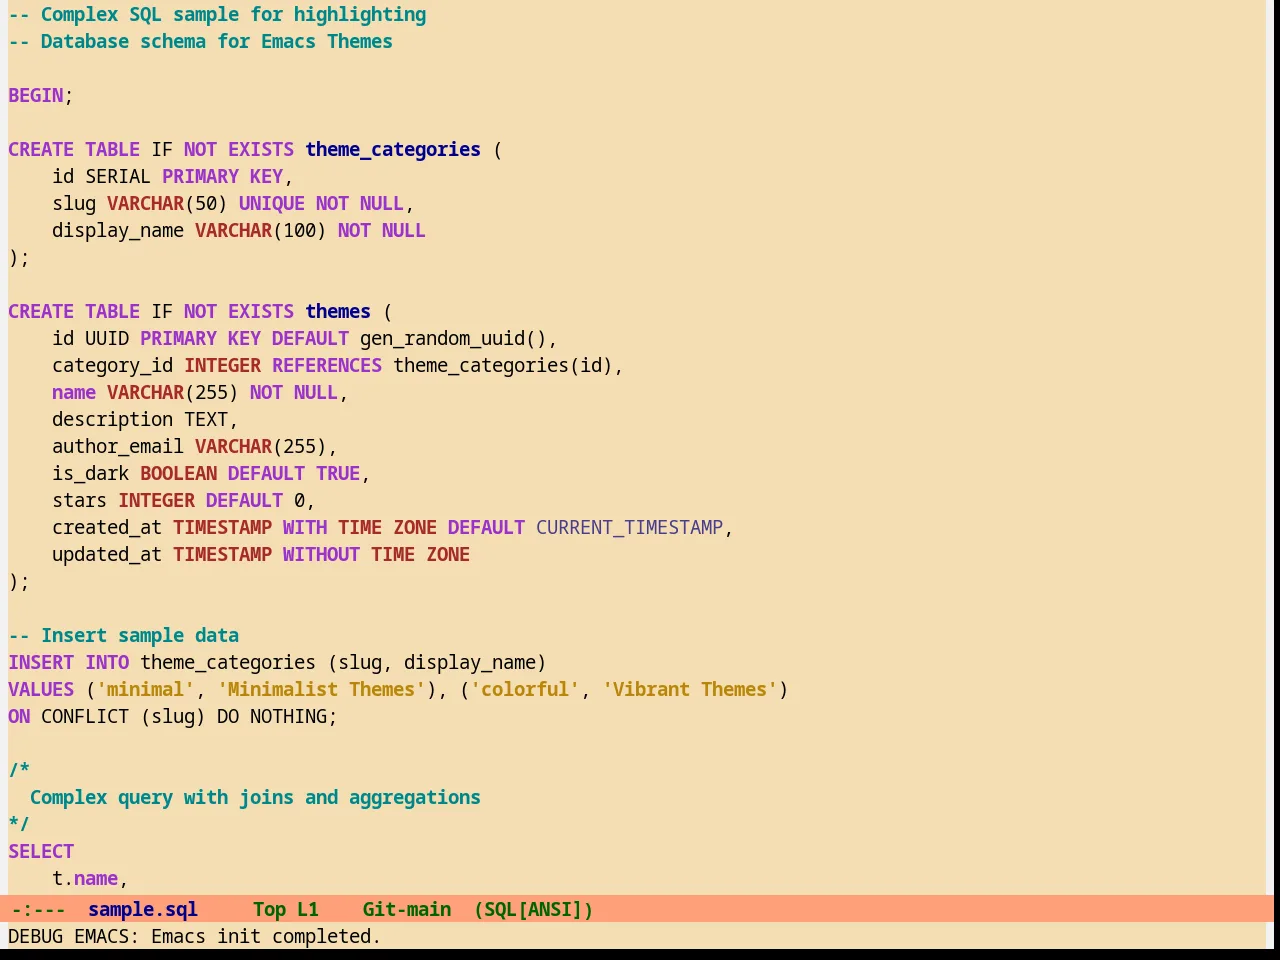
Task: Click the UNIQUE keyword on slug line
Action: pyautogui.click(x=272, y=203)
